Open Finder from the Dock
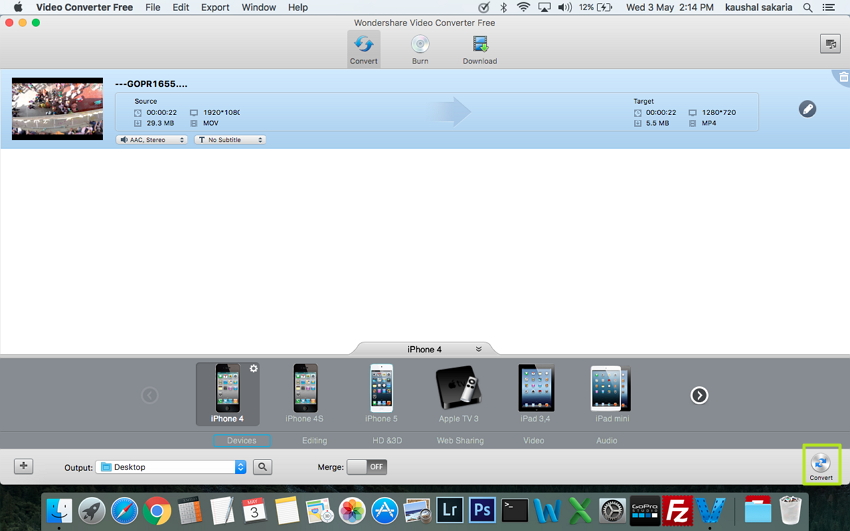Image resolution: width=850 pixels, height=531 pixels. [59, 510]
